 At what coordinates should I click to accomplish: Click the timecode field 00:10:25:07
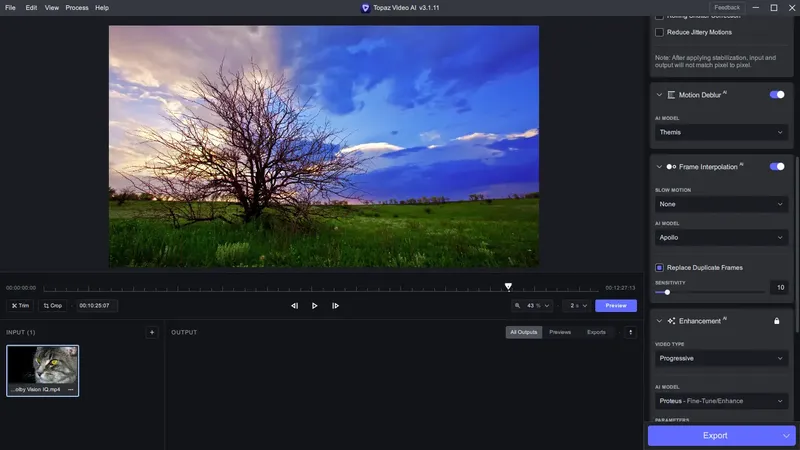tap(96, 306)
